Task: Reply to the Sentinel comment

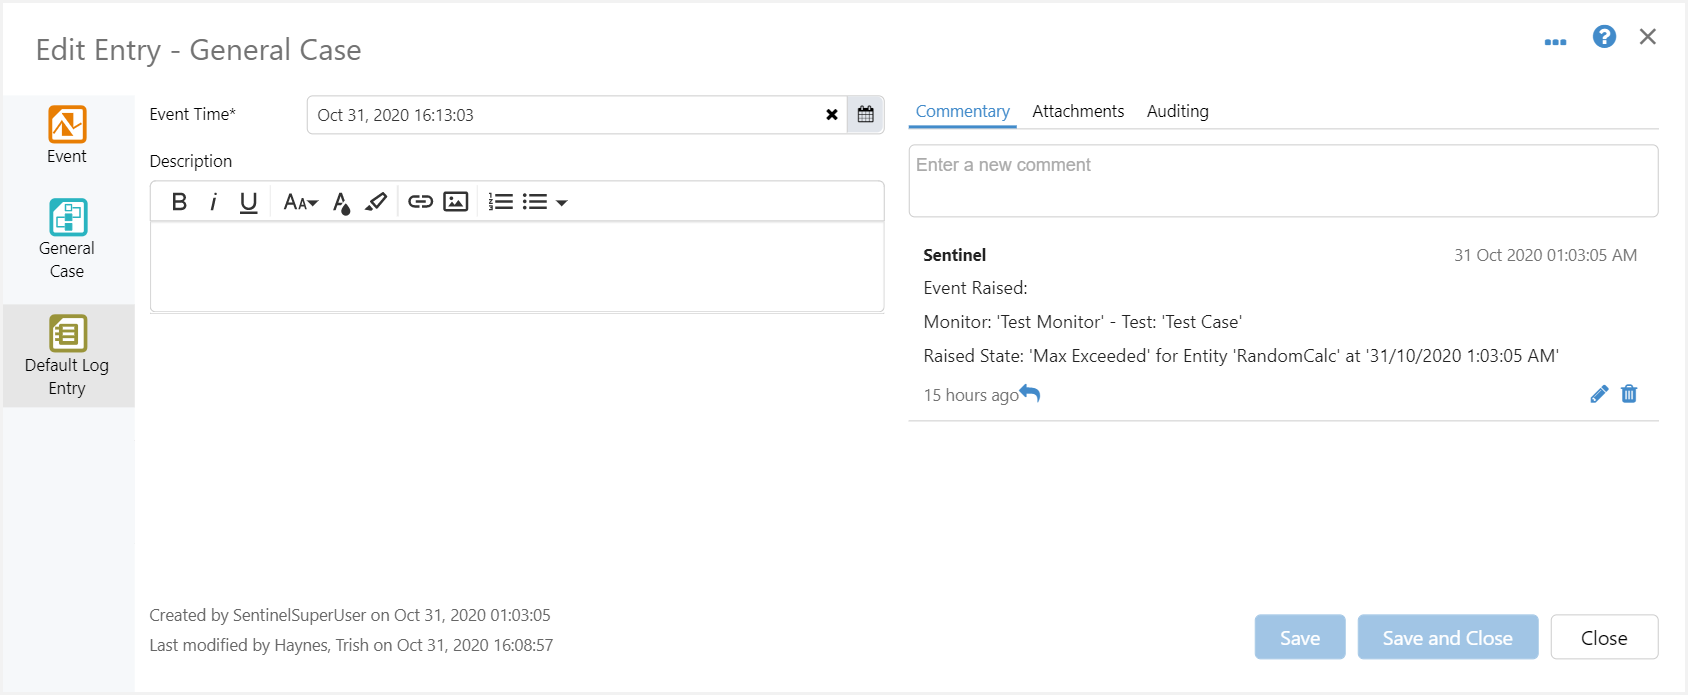Action: click(x=1031, y=394)
